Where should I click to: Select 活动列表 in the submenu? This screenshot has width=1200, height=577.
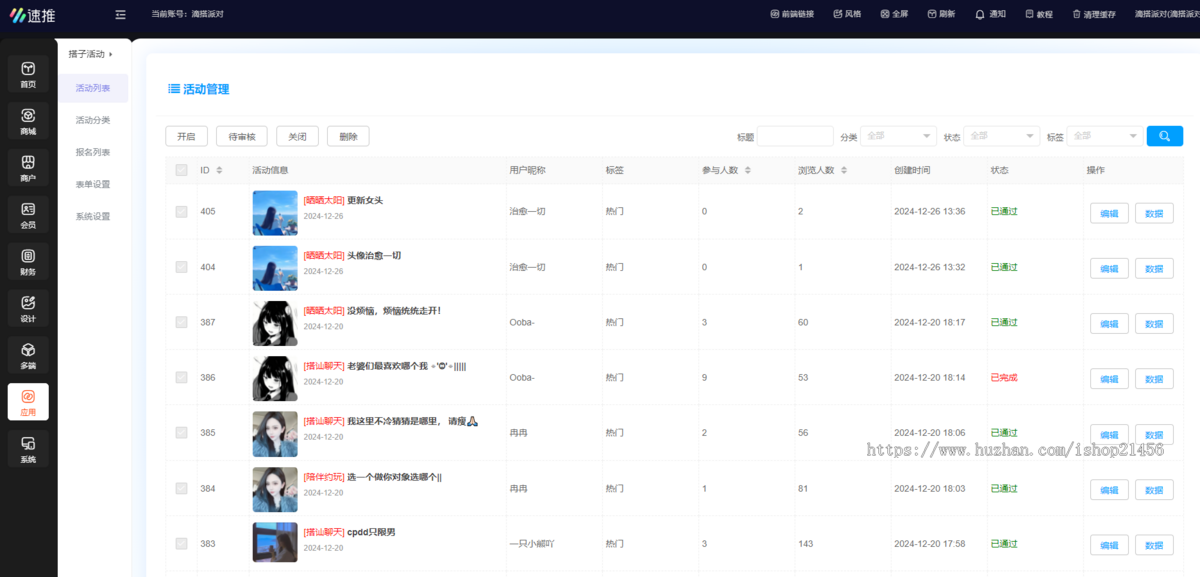pos(93,88)
